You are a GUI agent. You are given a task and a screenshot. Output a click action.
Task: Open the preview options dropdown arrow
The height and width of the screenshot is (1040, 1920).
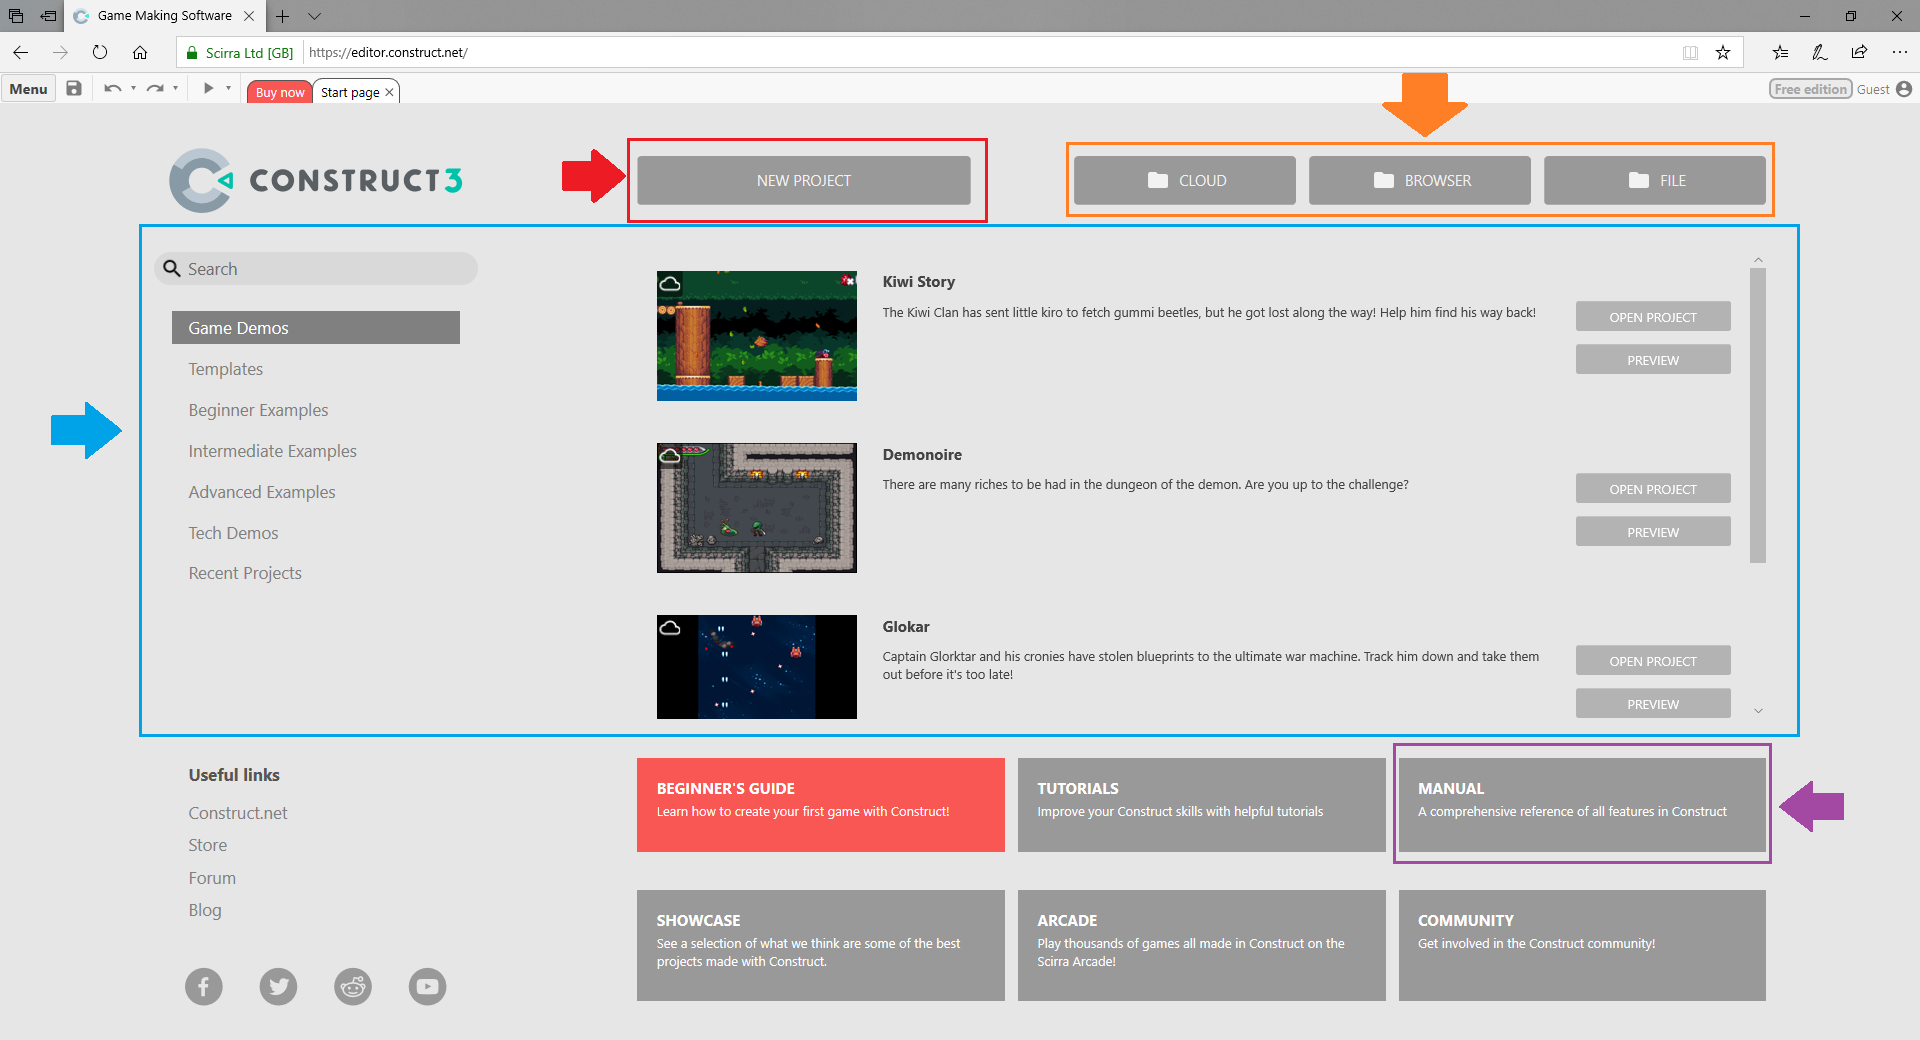pyautogui.click(x=228, y=89)
